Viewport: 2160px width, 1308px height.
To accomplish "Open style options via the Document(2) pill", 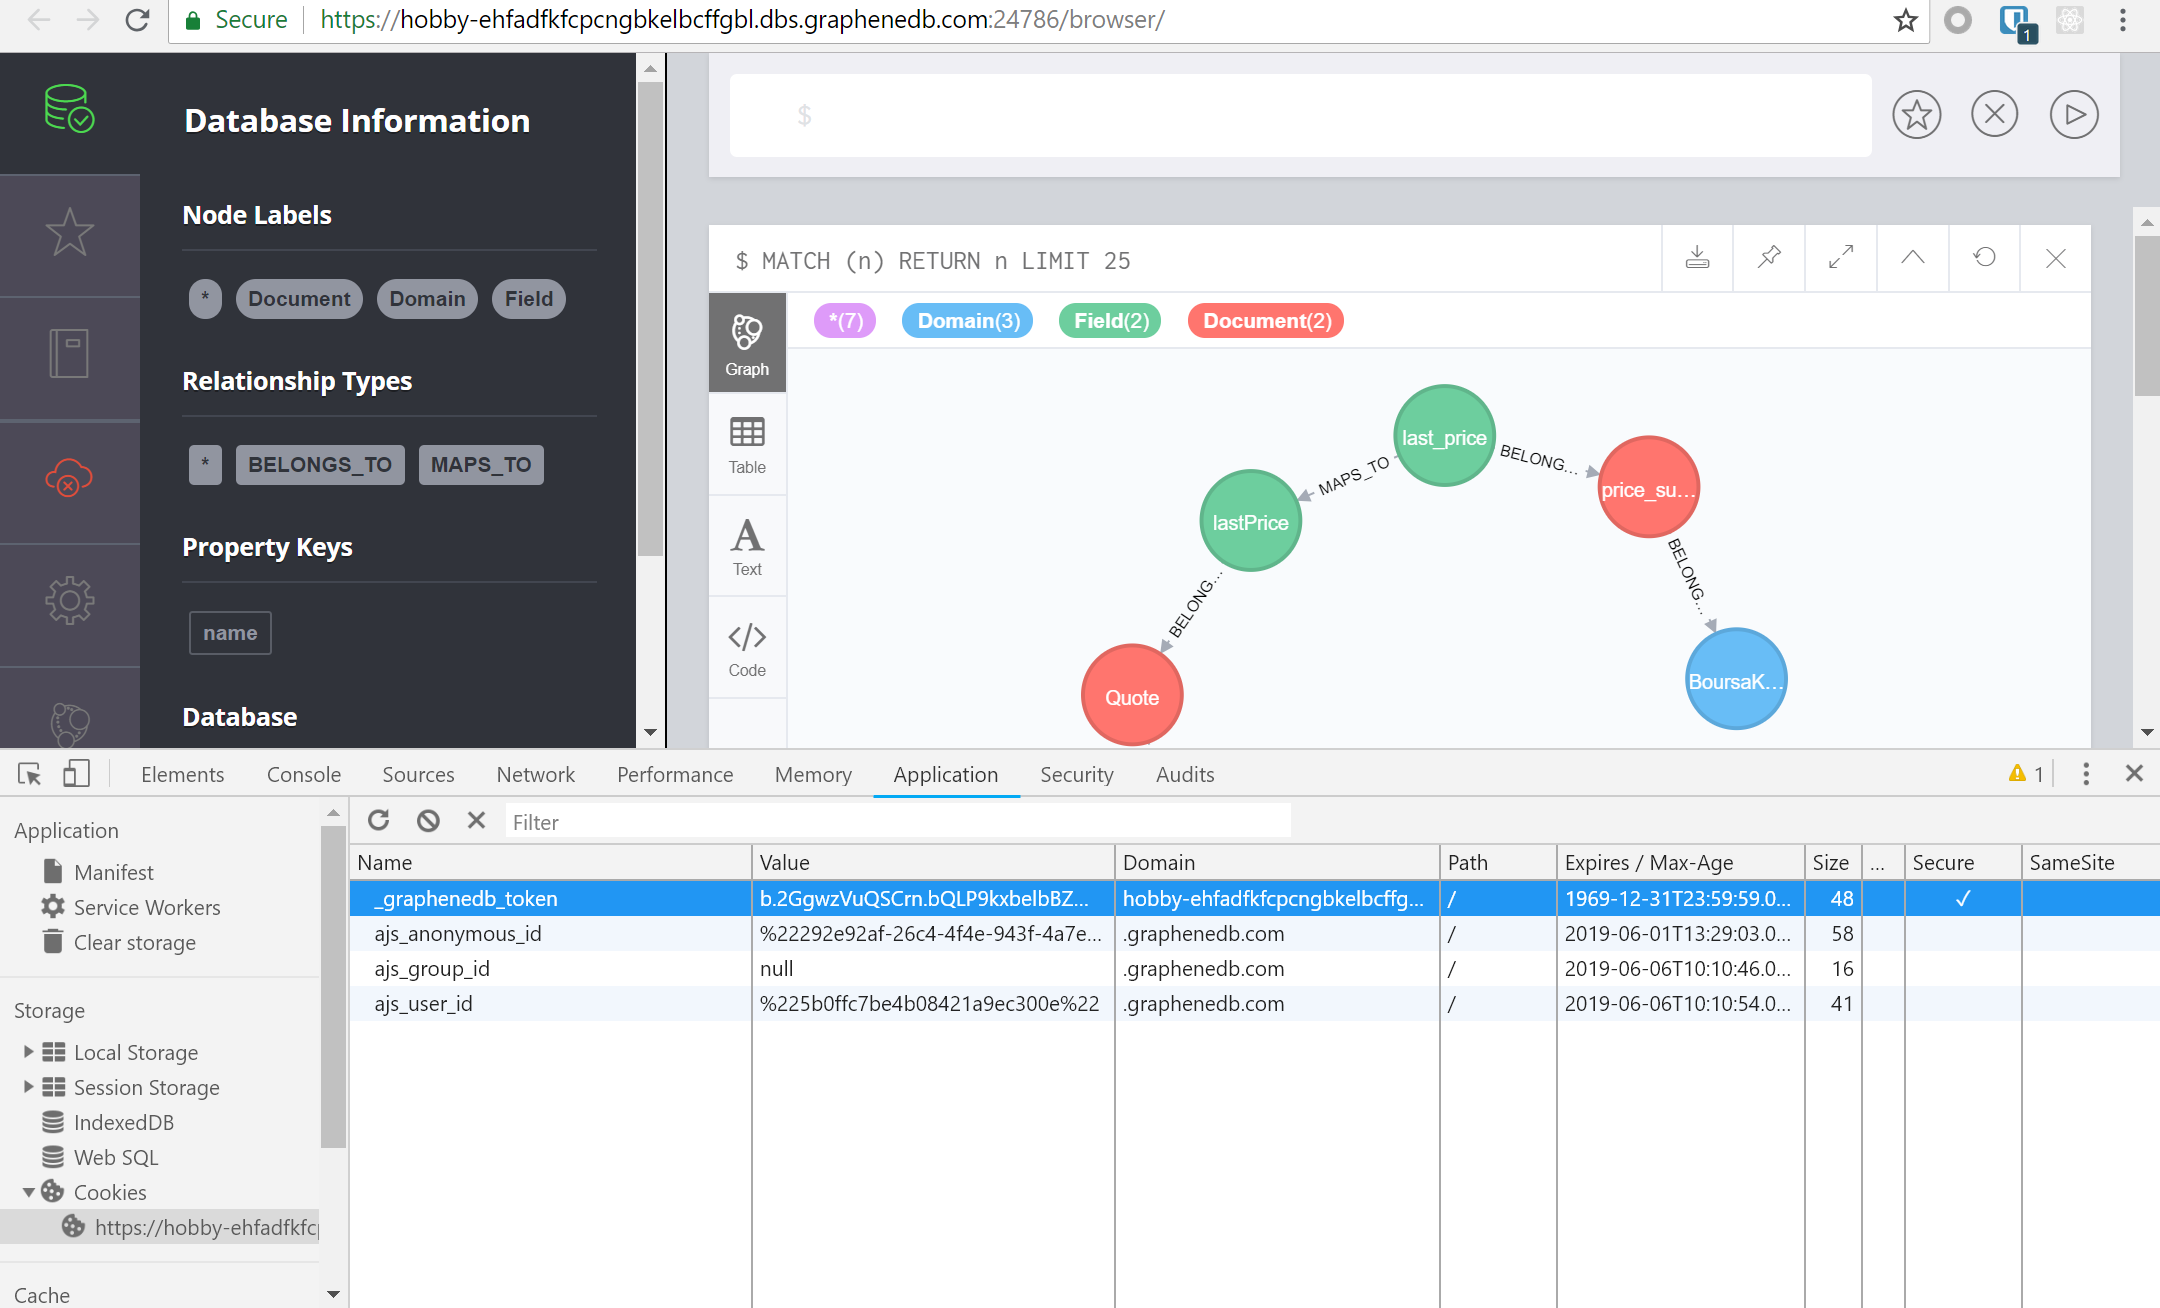I will 1264,320.
